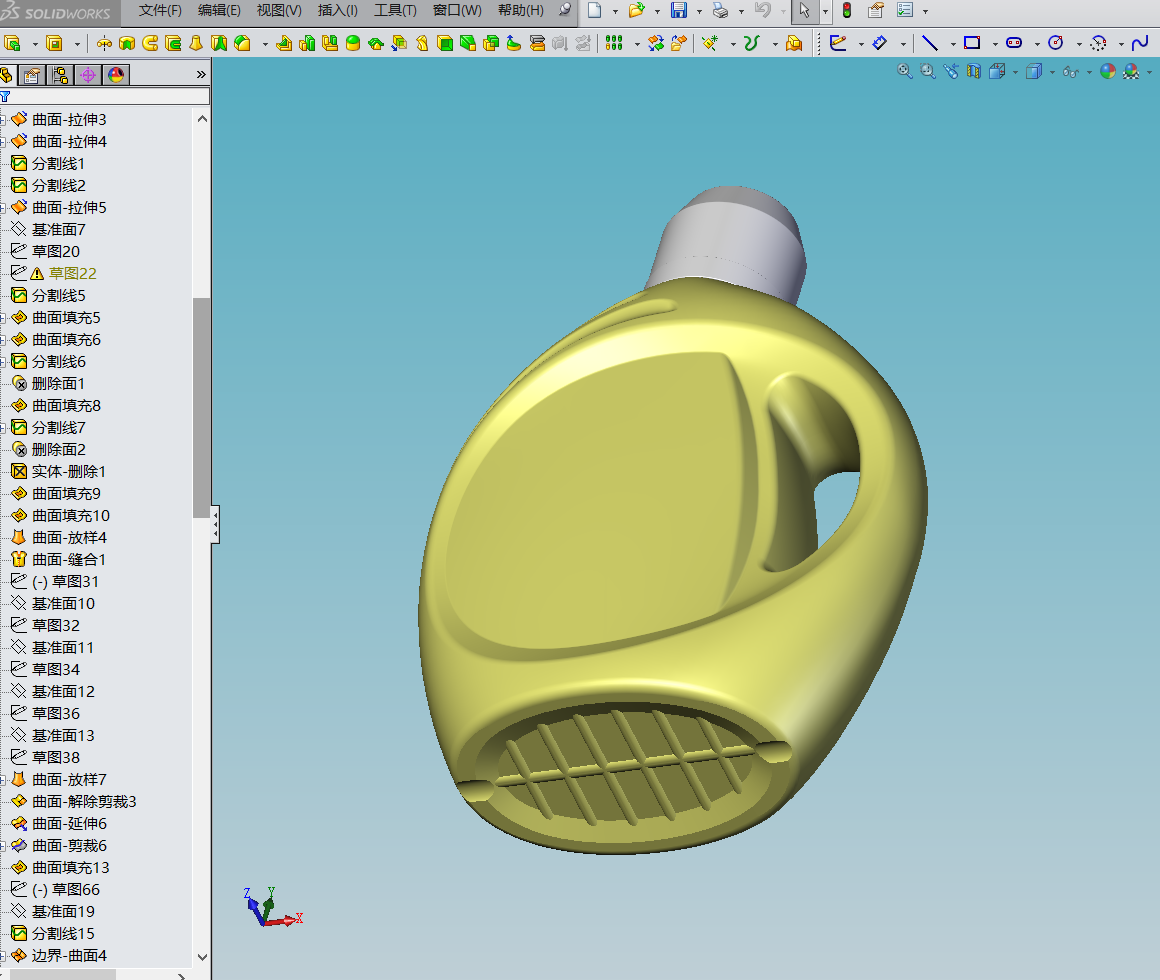This screenshot has width=1160, height=980.
Task: Collapse the left panel using the splitter handle
Action: click(x=215, y=525)
